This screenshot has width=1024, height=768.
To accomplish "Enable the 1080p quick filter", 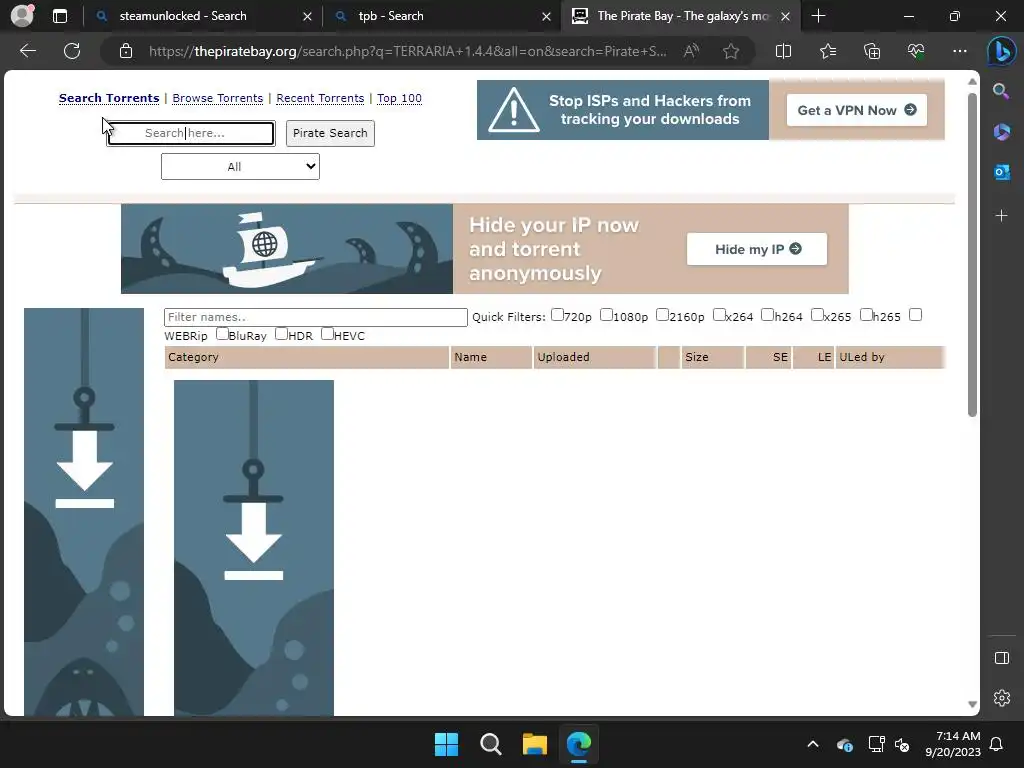I will tap(606, 315).
